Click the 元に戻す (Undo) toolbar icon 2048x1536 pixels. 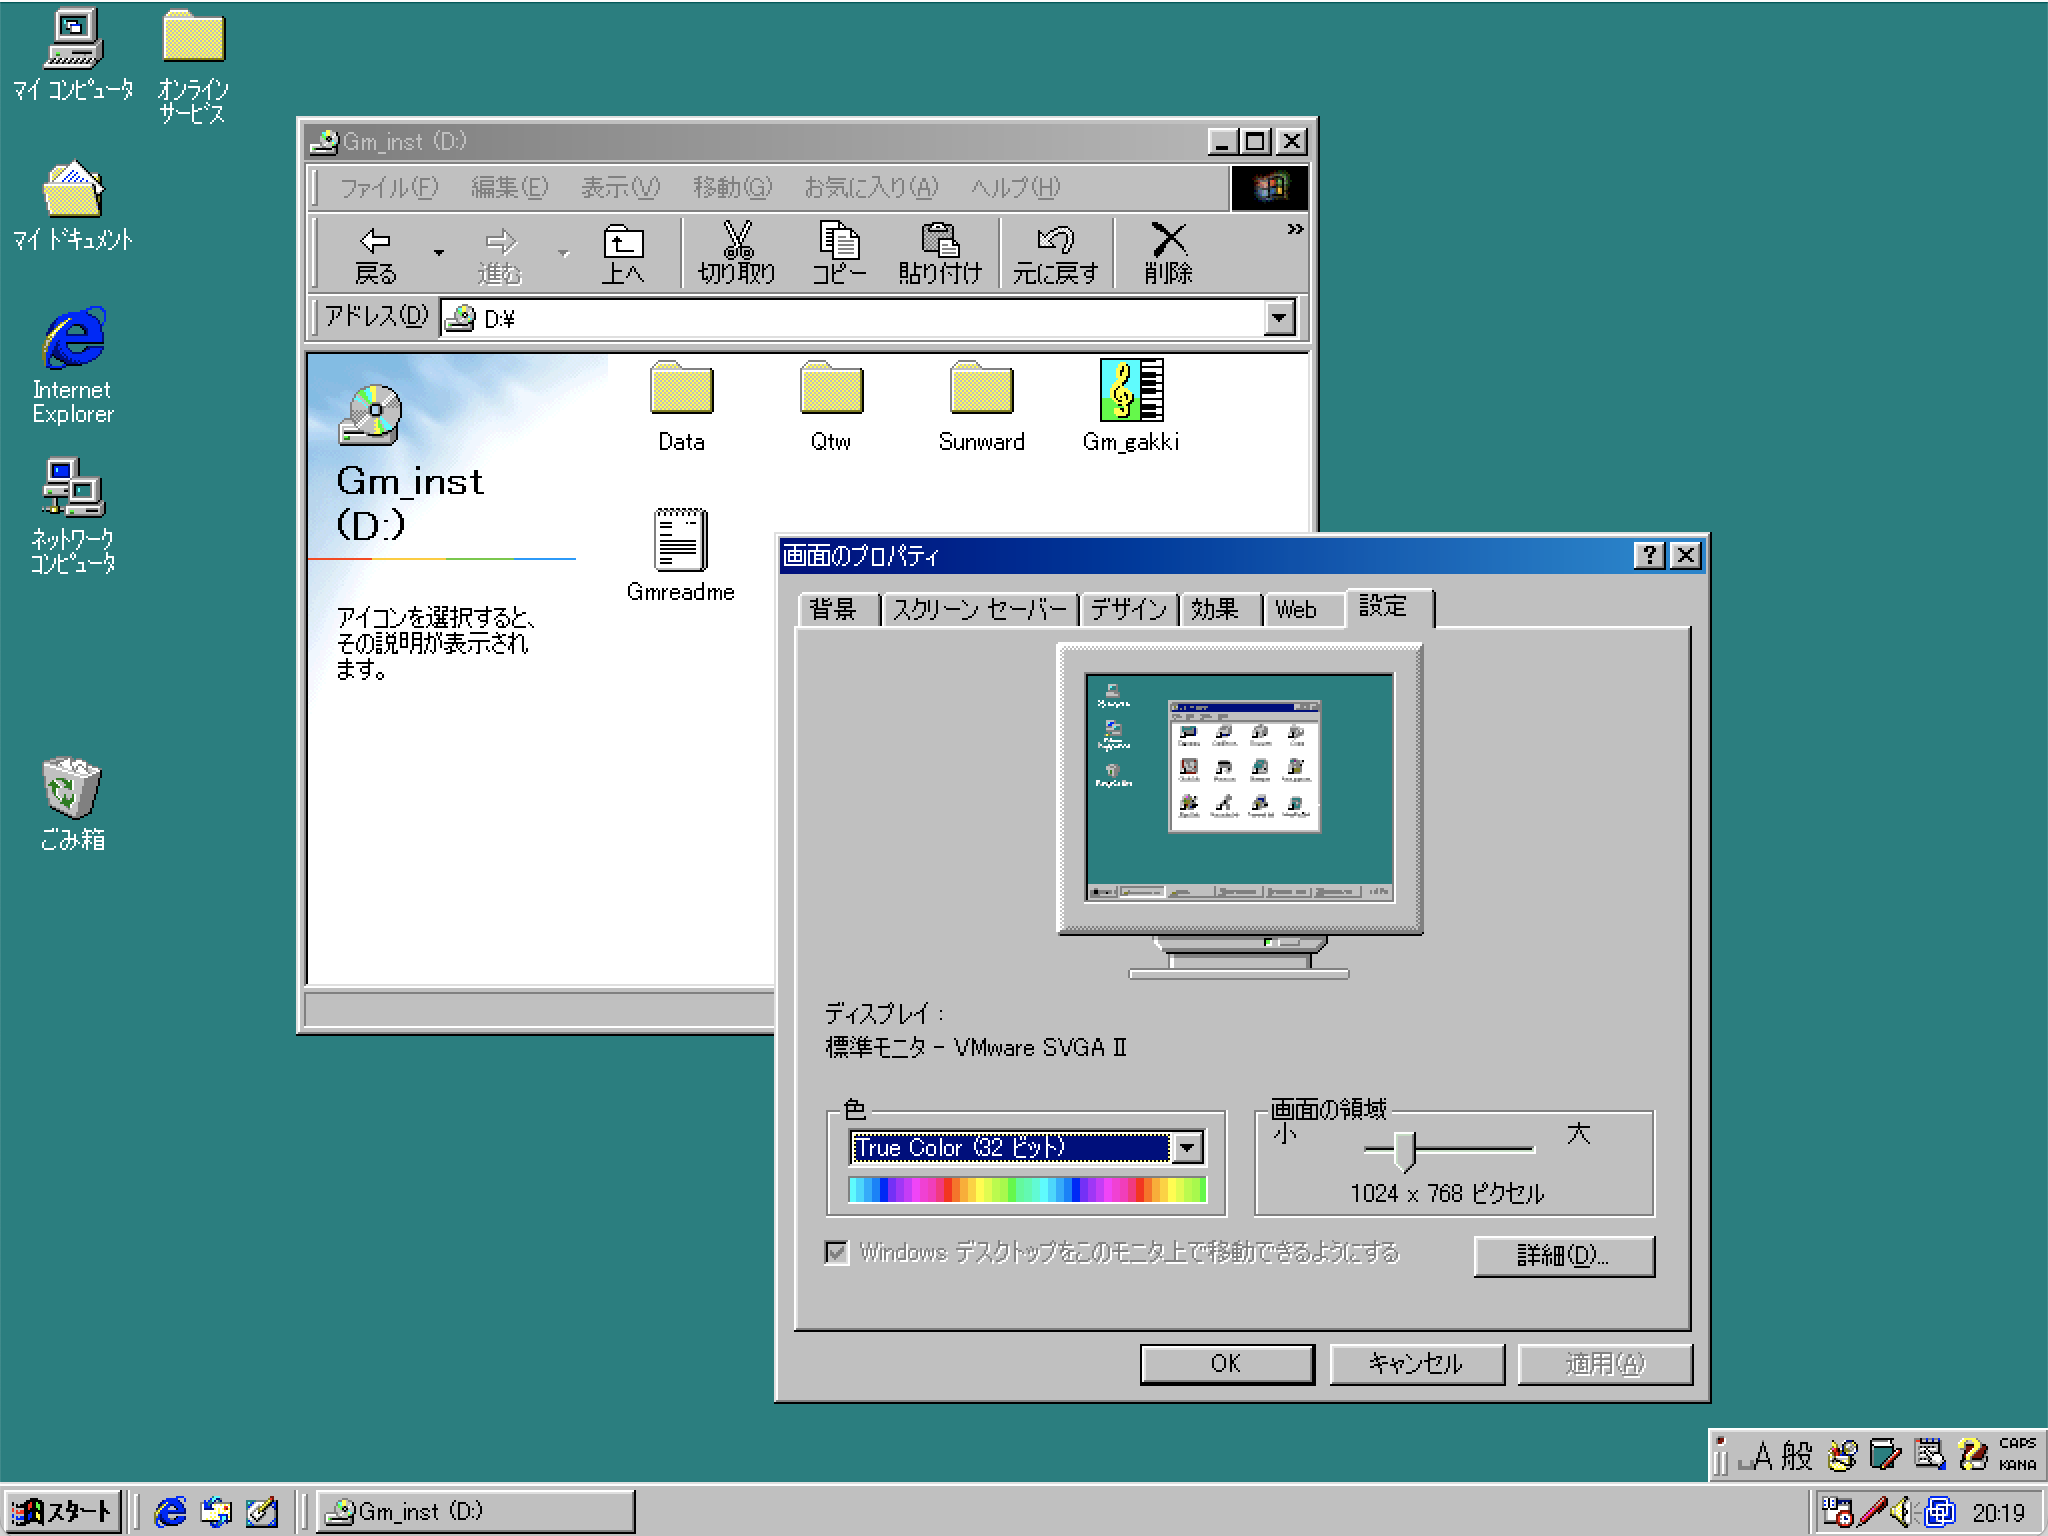pos(1056,255)
